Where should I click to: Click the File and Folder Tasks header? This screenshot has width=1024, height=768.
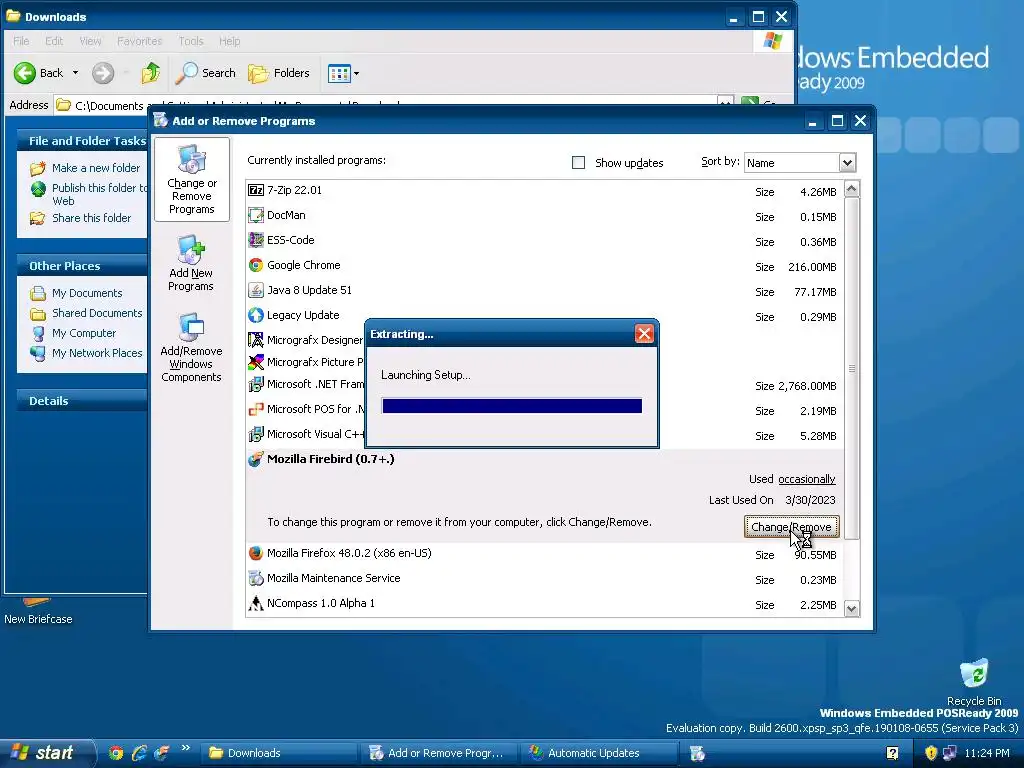82,140
